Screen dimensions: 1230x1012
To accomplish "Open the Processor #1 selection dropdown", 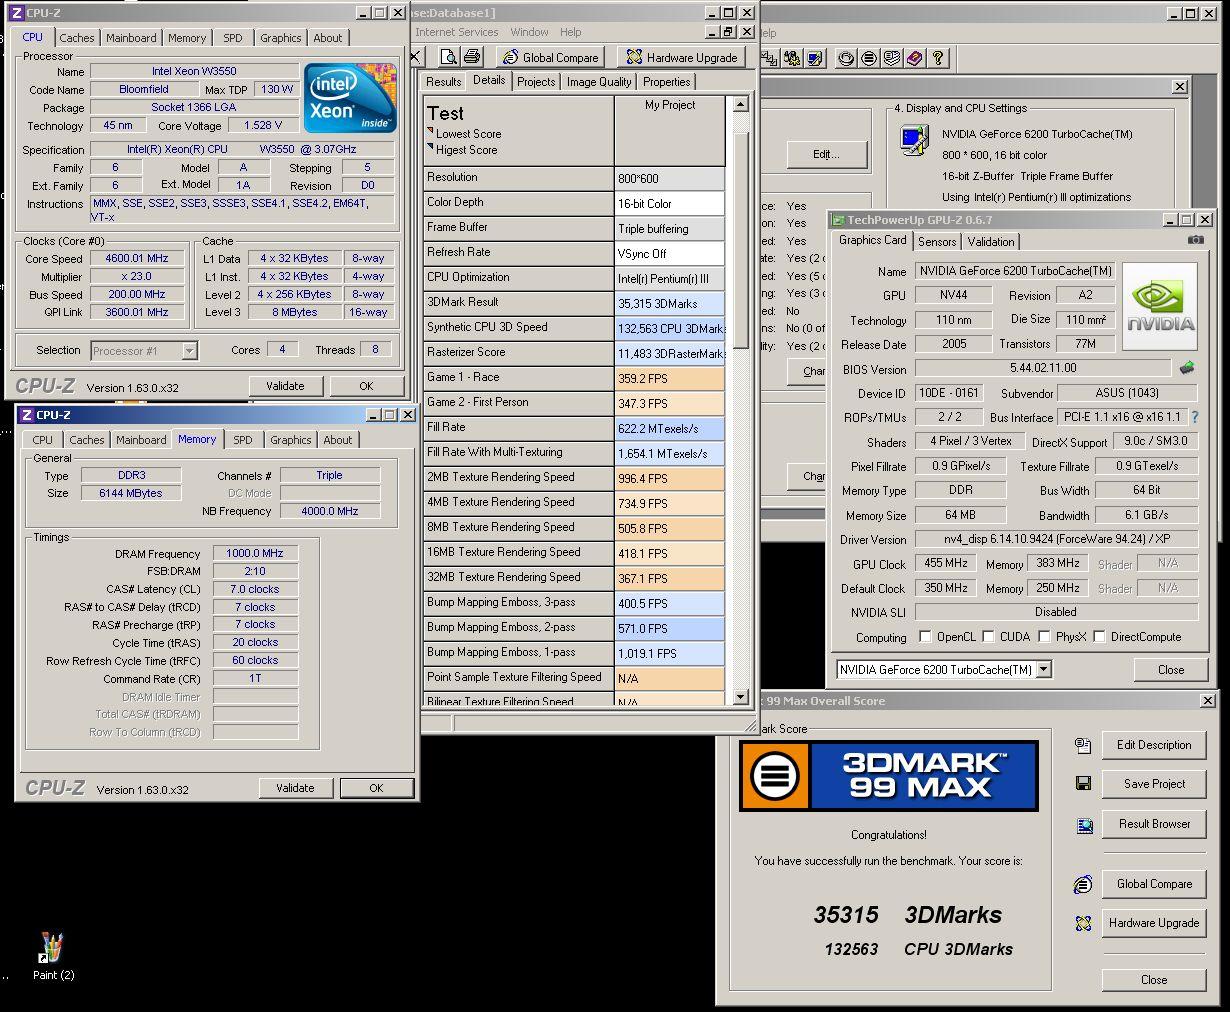I will tap(189, 351).
